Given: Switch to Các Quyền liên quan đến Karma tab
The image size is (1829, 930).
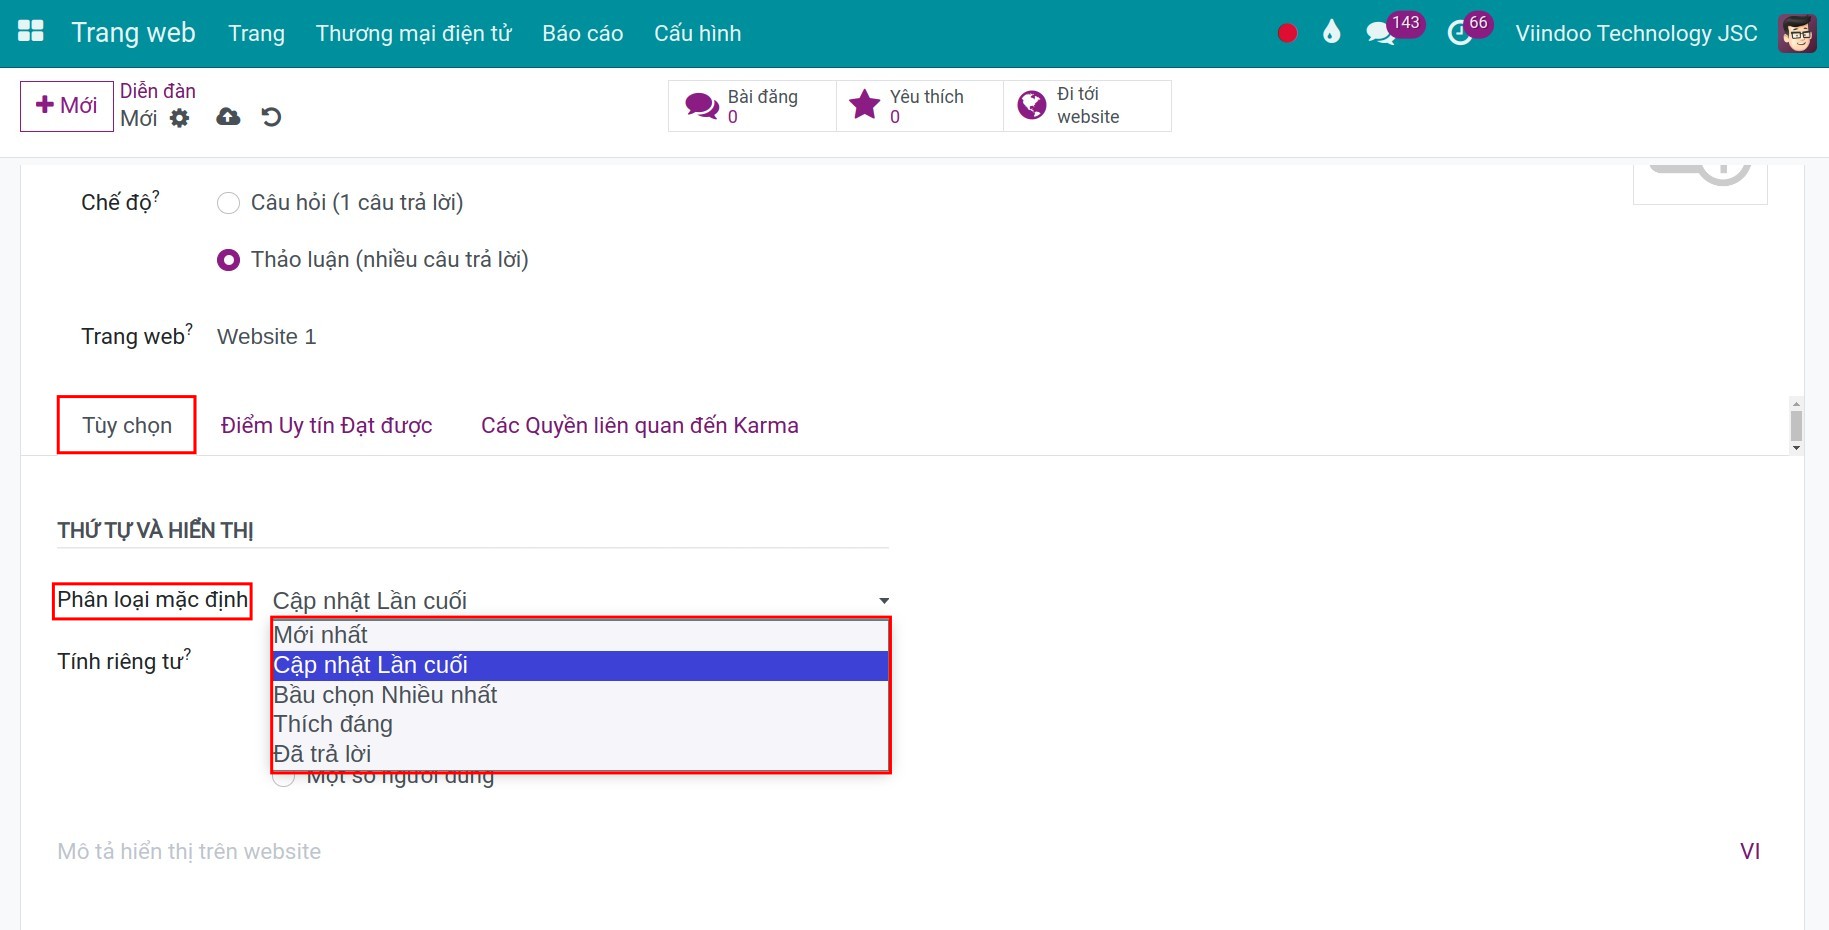Looking at the screenshot, I should coord(640,425).
